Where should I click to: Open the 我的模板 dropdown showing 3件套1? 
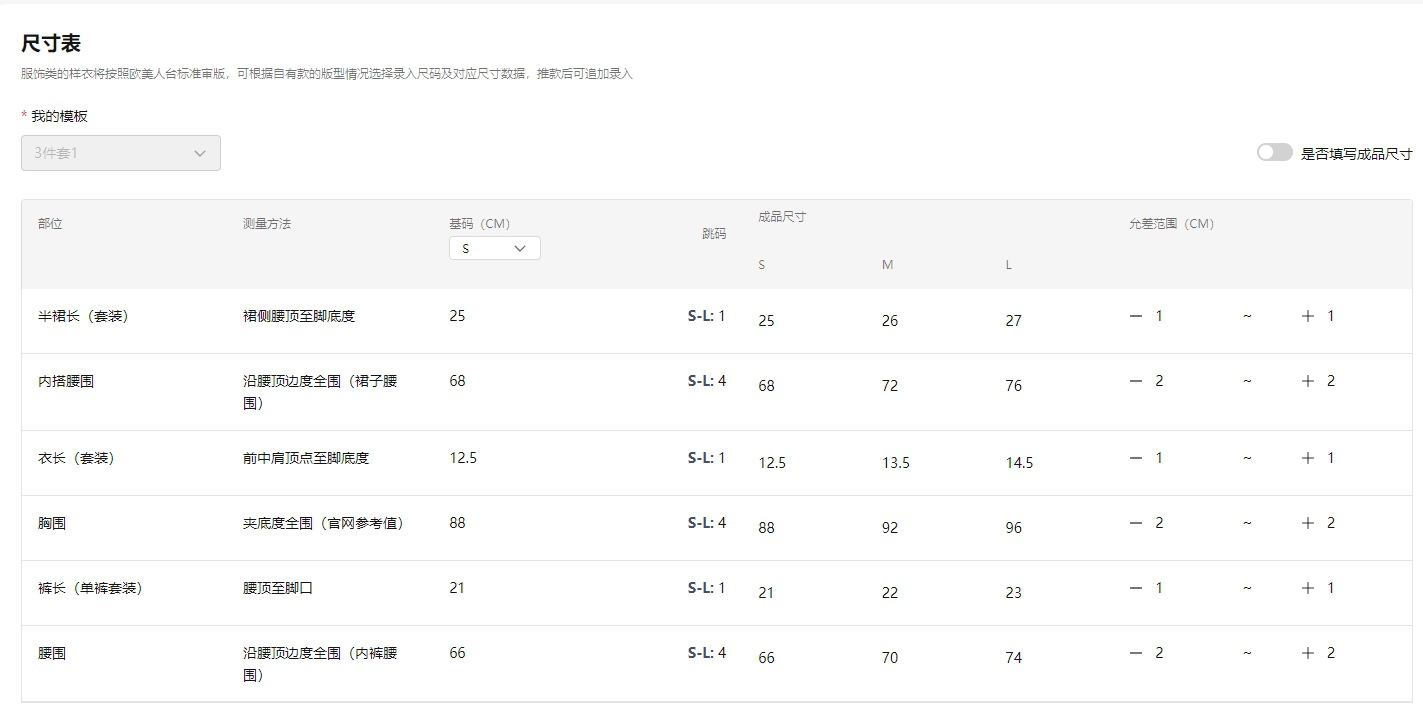click(120, 153)
